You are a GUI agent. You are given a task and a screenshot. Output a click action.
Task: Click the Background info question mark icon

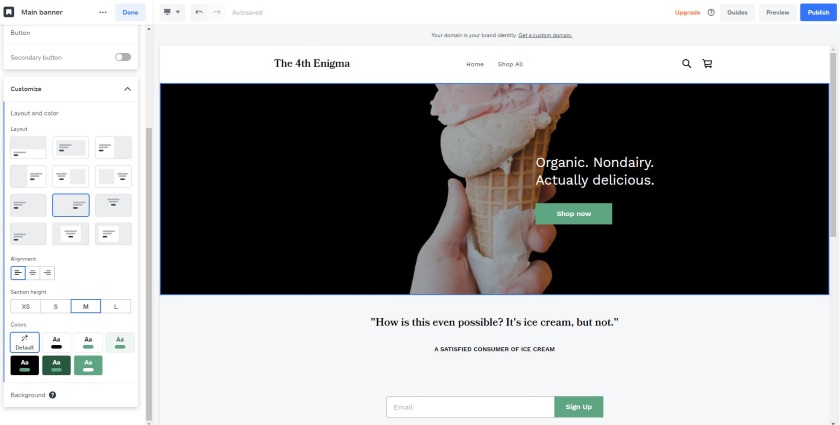[52, 395]
